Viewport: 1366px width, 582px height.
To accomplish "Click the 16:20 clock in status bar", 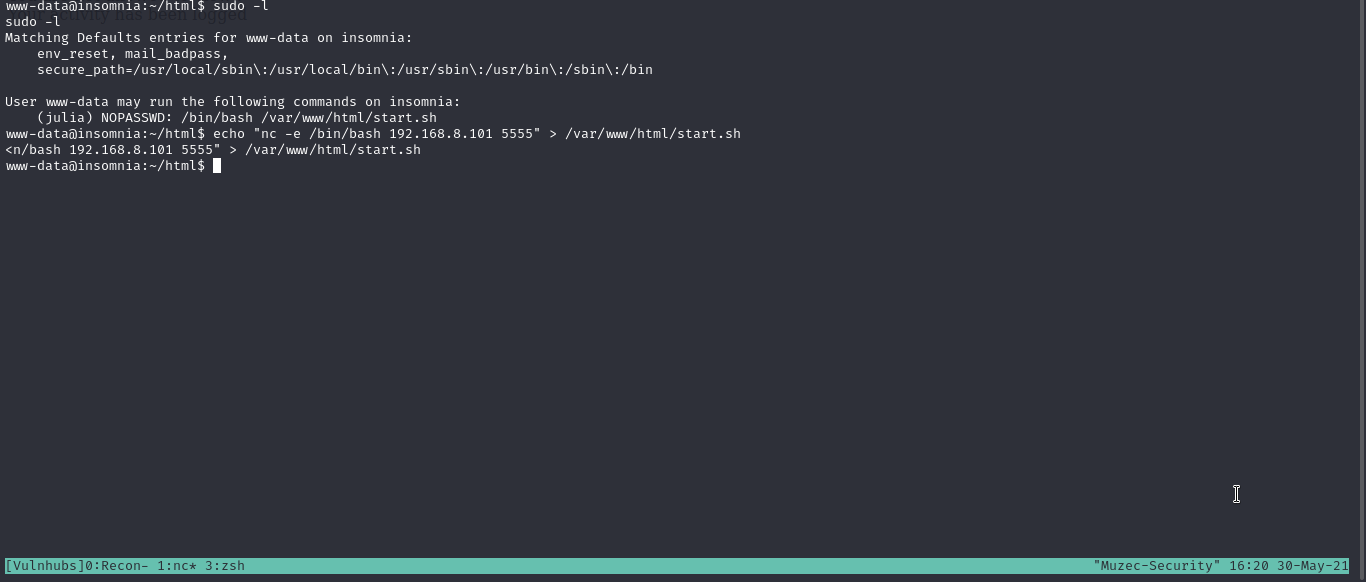I will tap(1249, 566).
